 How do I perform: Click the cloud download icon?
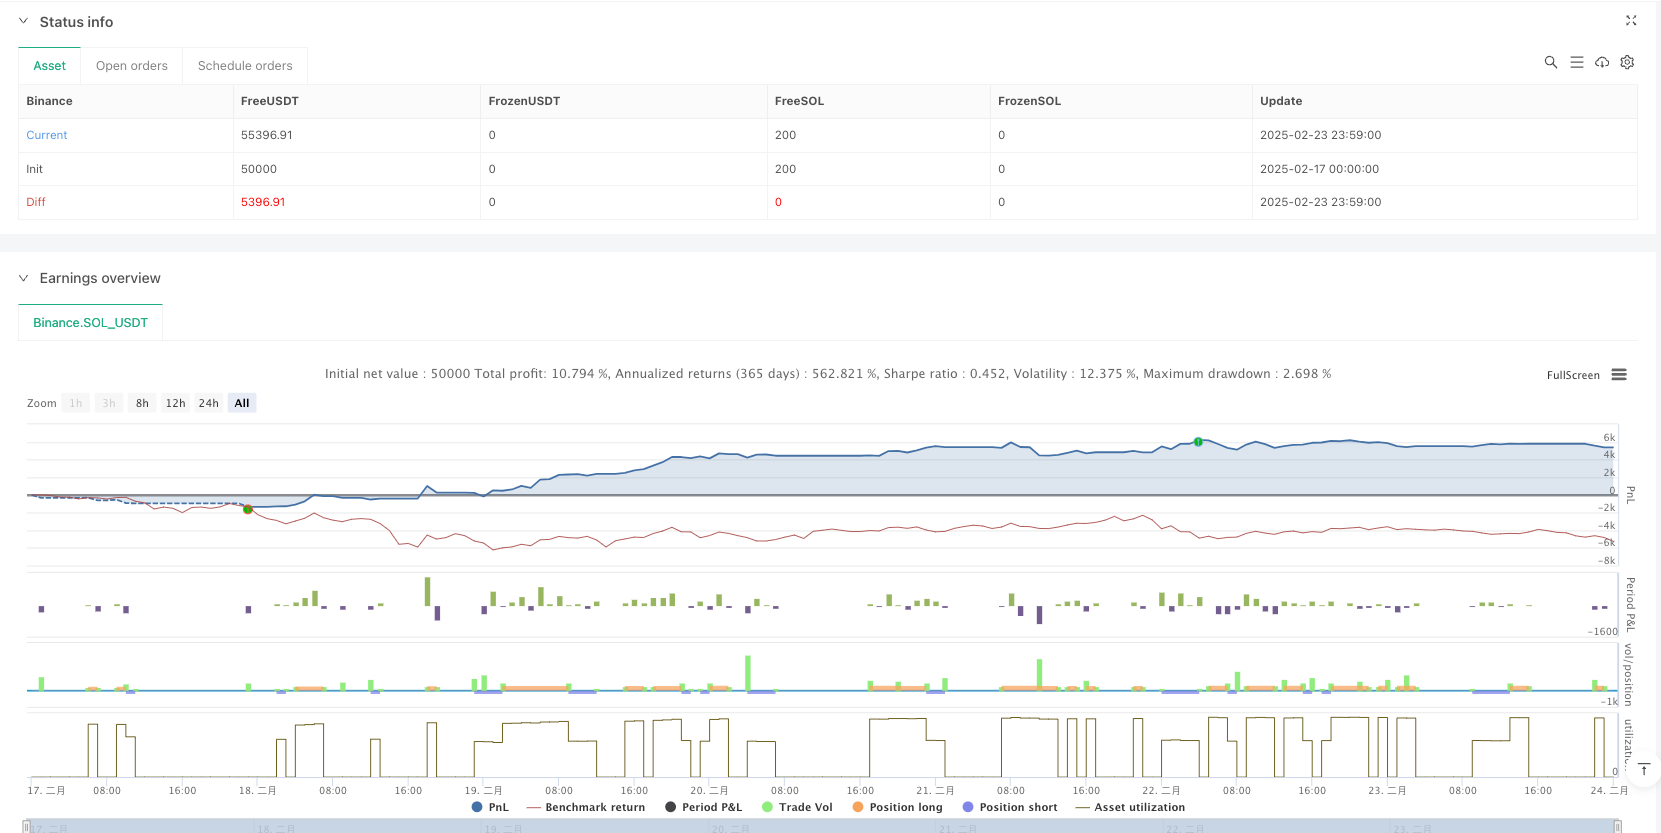coord(1602,62)
